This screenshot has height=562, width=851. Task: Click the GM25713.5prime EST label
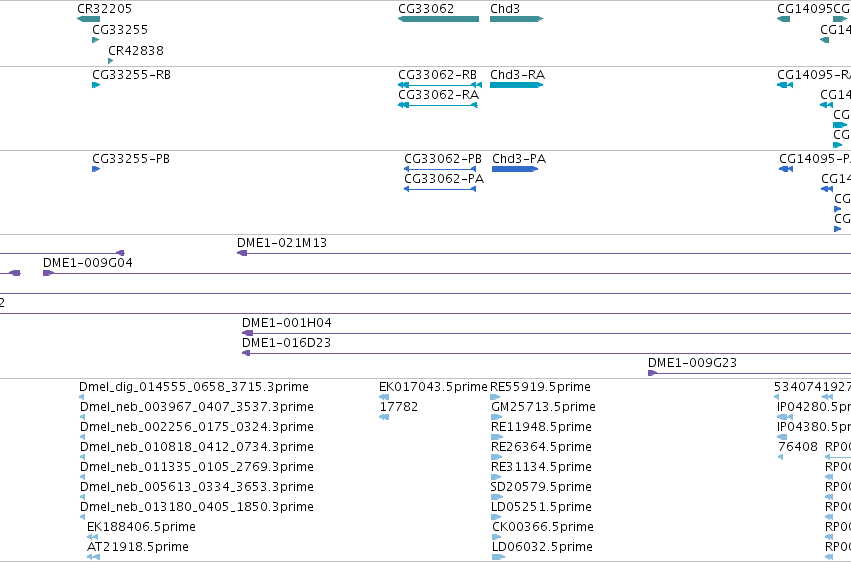click(x=543, y=407)
